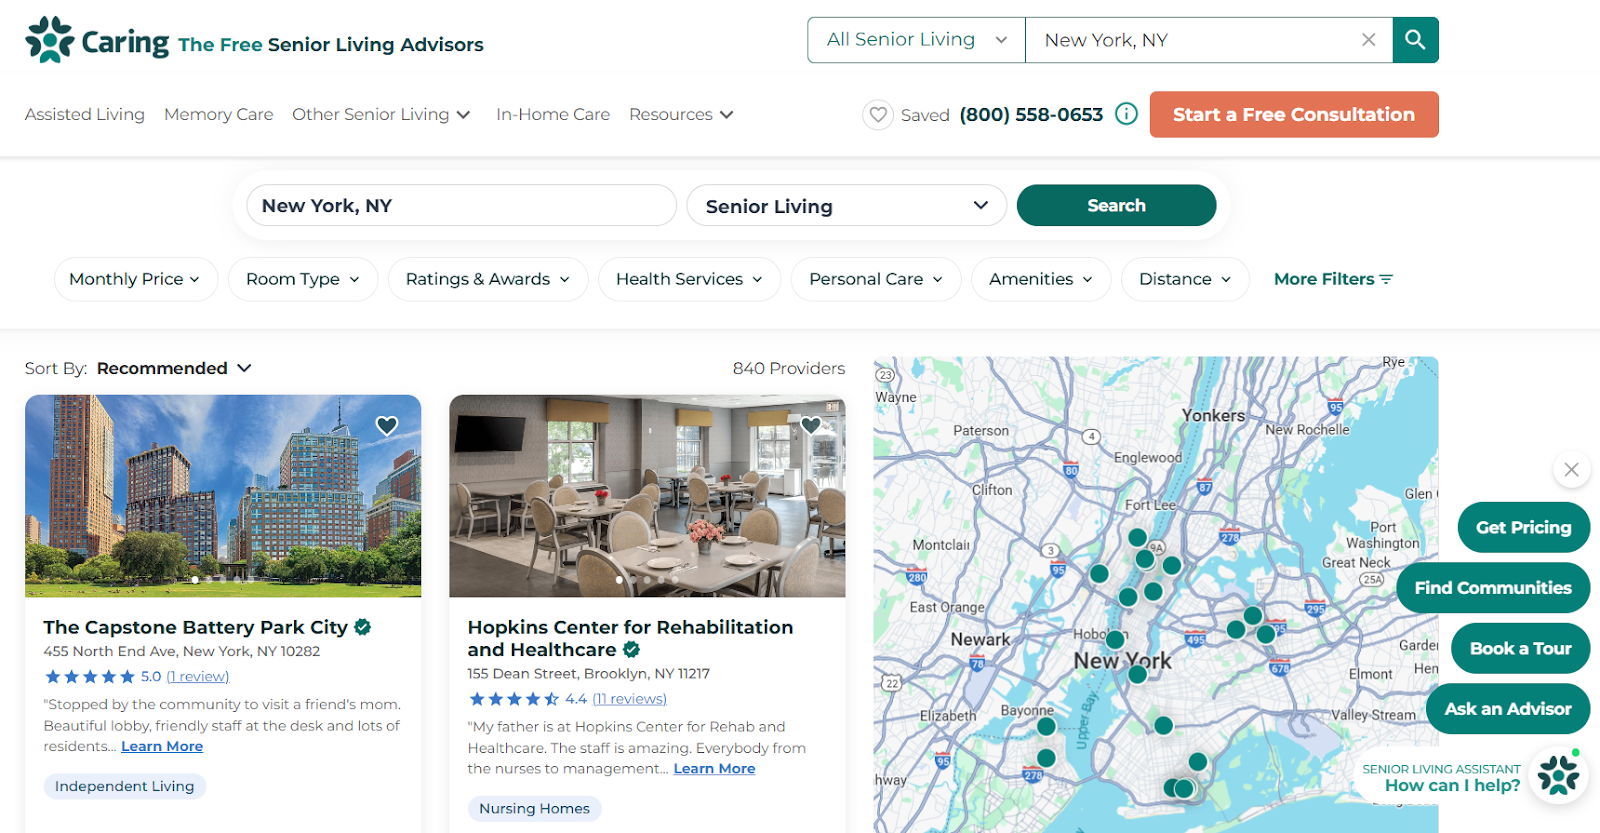Click verified badge next to Capstone Battery Park City
This screenshot has width=1600, height=833.
[x=363, y=627]
